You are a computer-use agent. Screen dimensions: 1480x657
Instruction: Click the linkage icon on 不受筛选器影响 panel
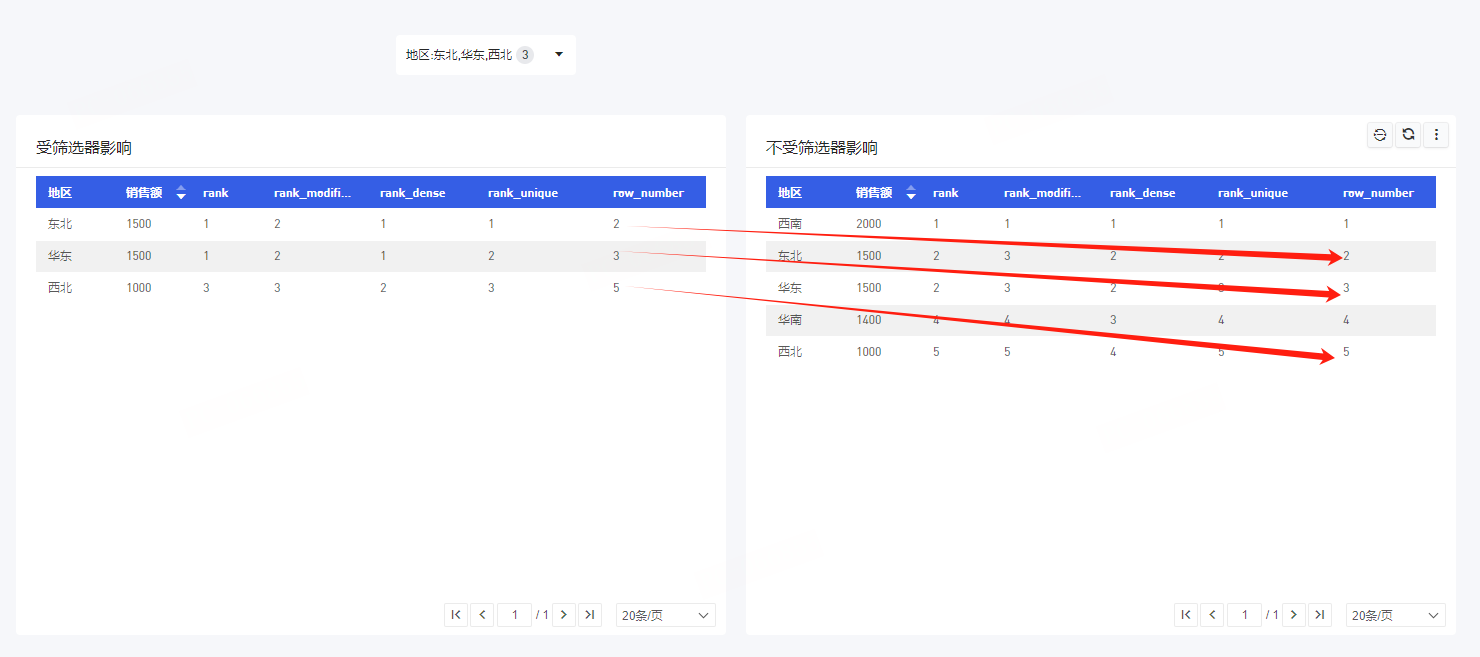click(1380, 135)
